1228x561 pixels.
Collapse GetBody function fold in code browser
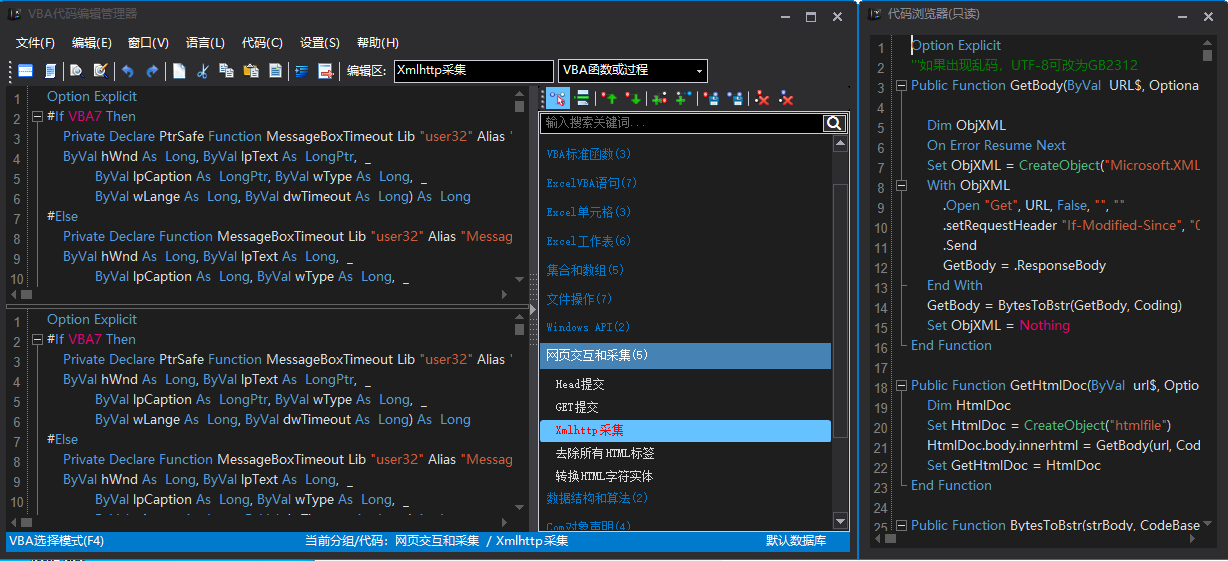point(901,86)
